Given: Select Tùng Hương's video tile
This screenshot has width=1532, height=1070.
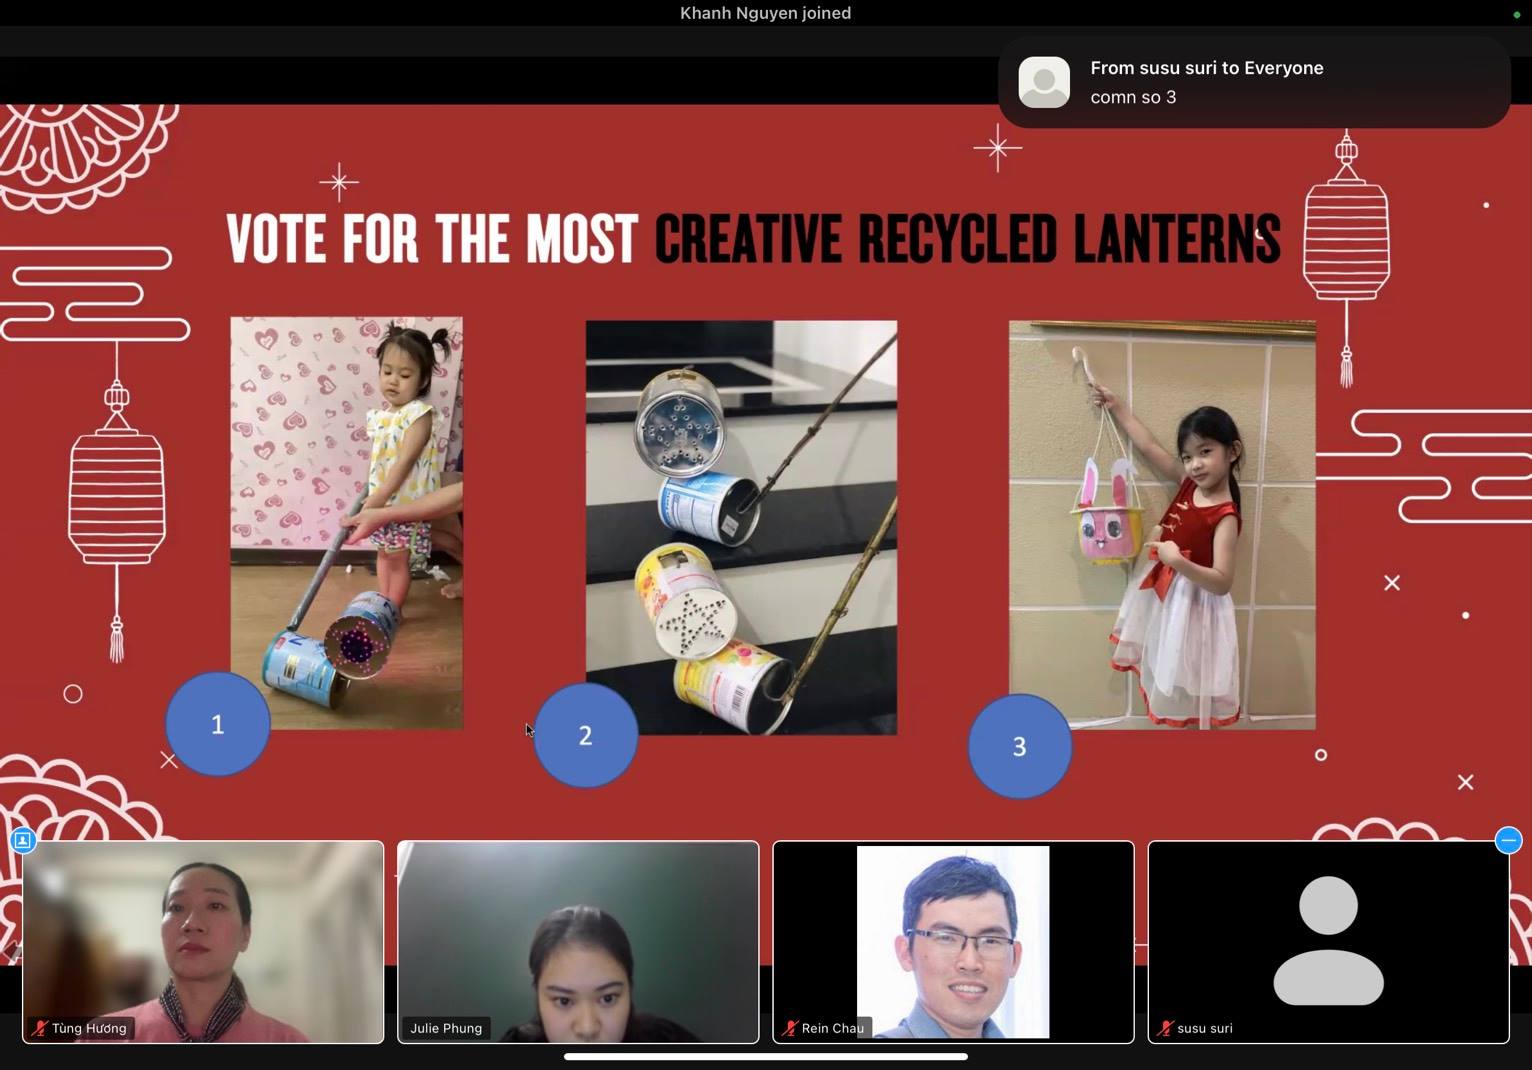Looking at the screenshot, I should (203, 942).
